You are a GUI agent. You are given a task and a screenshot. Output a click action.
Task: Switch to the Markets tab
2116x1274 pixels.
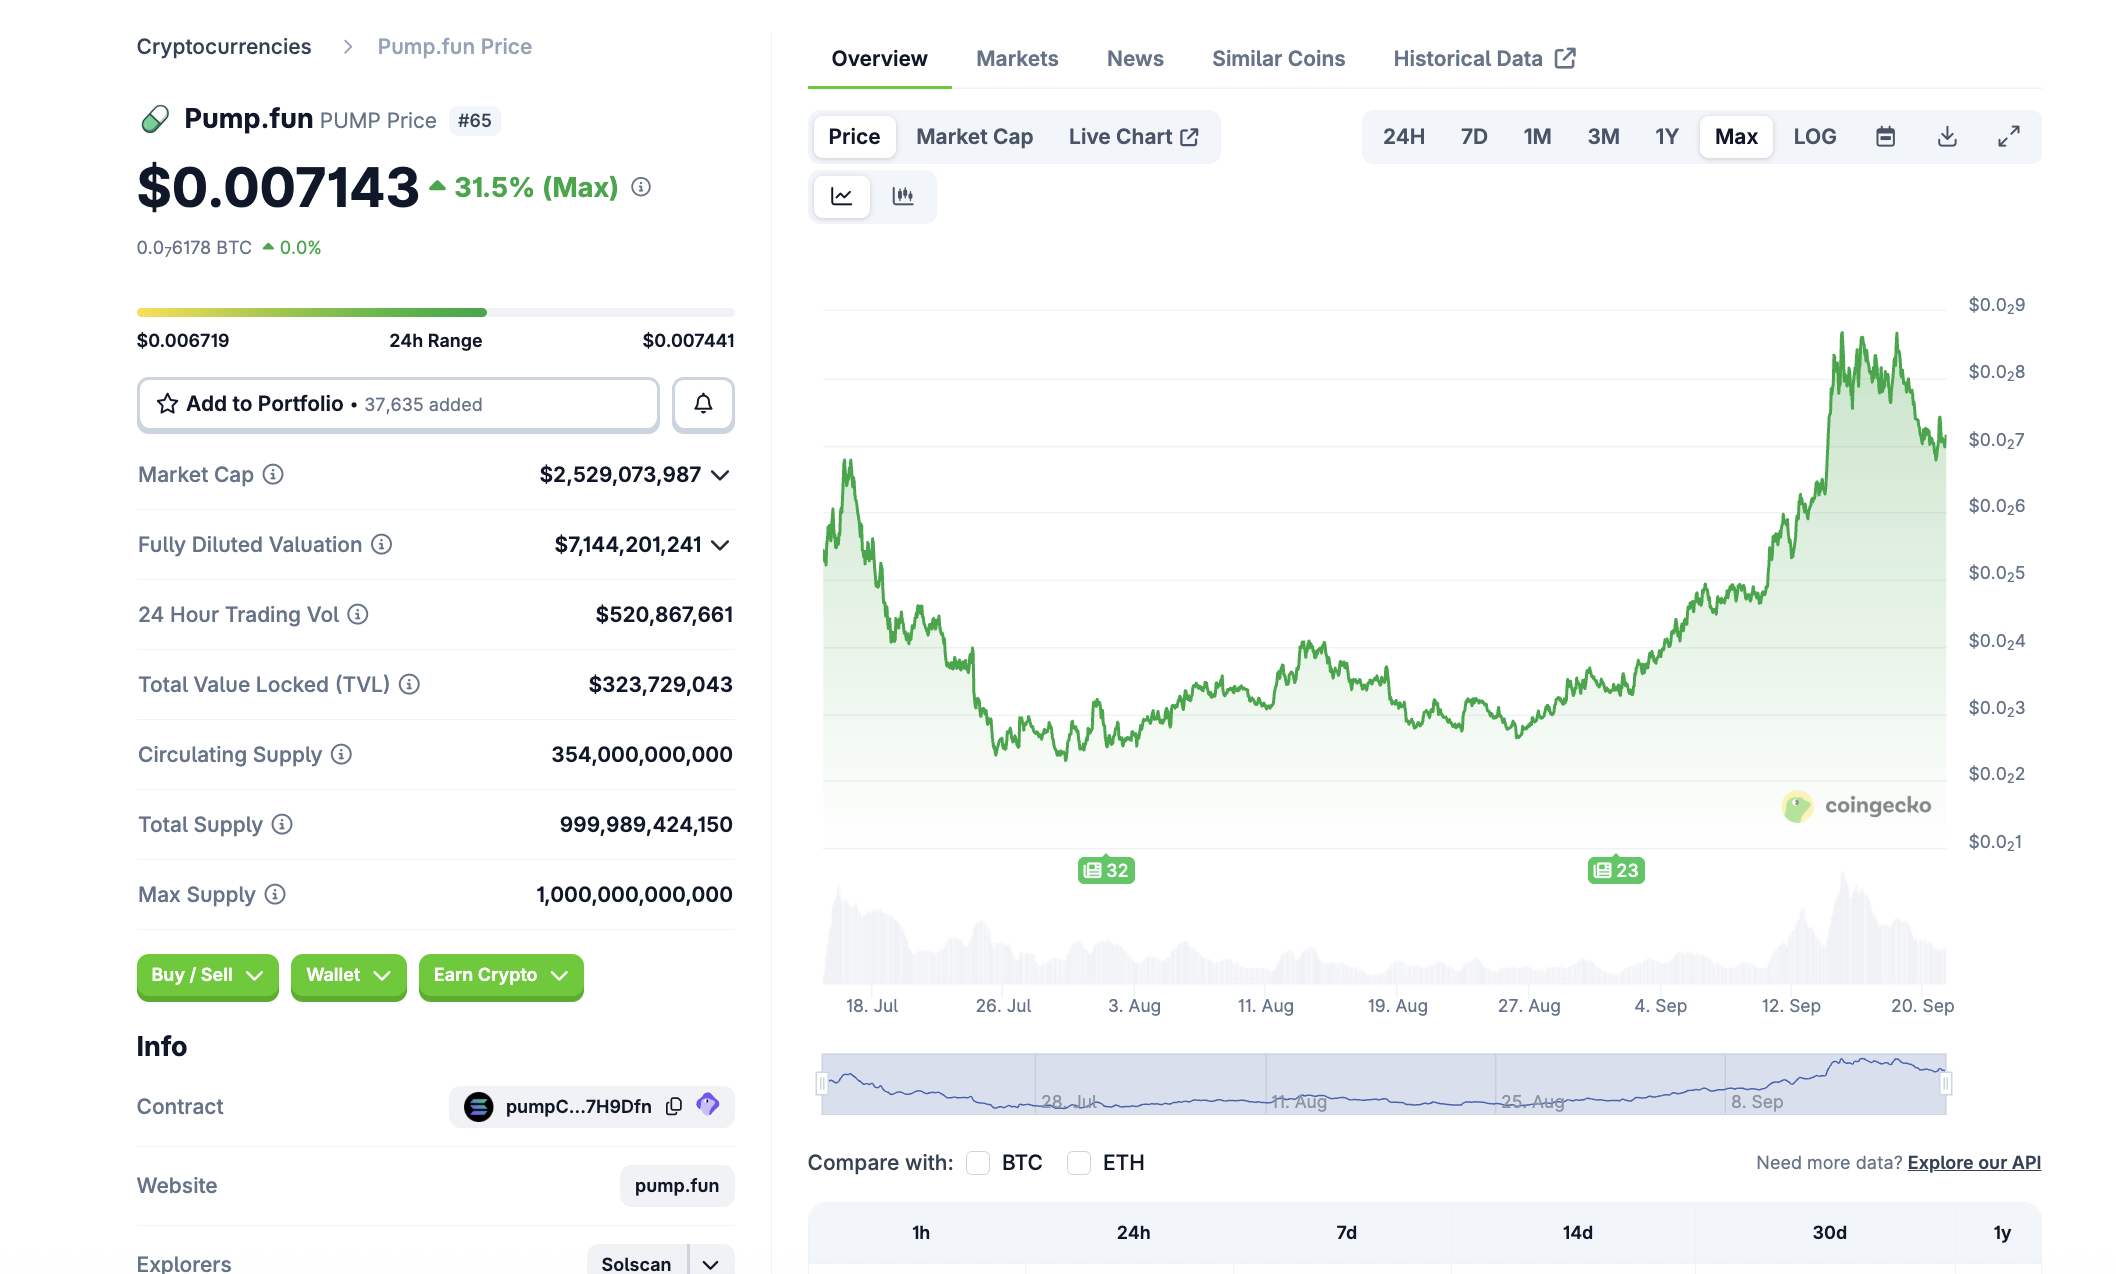pos(1016,58)
